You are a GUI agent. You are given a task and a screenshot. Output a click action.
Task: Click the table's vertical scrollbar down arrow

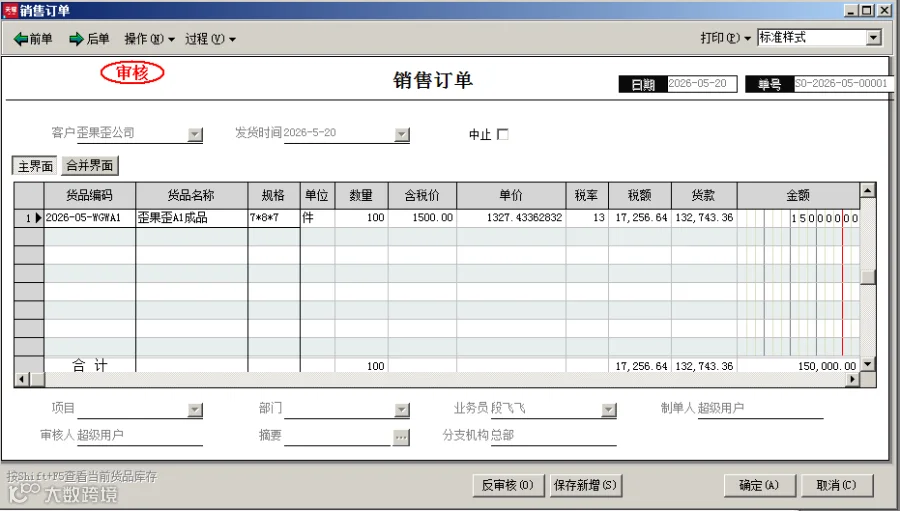click(867, 363)
